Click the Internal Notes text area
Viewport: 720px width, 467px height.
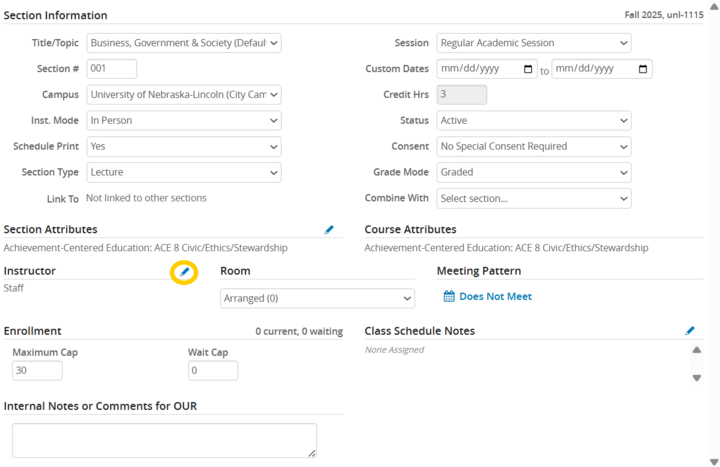(x=164, y=440)
